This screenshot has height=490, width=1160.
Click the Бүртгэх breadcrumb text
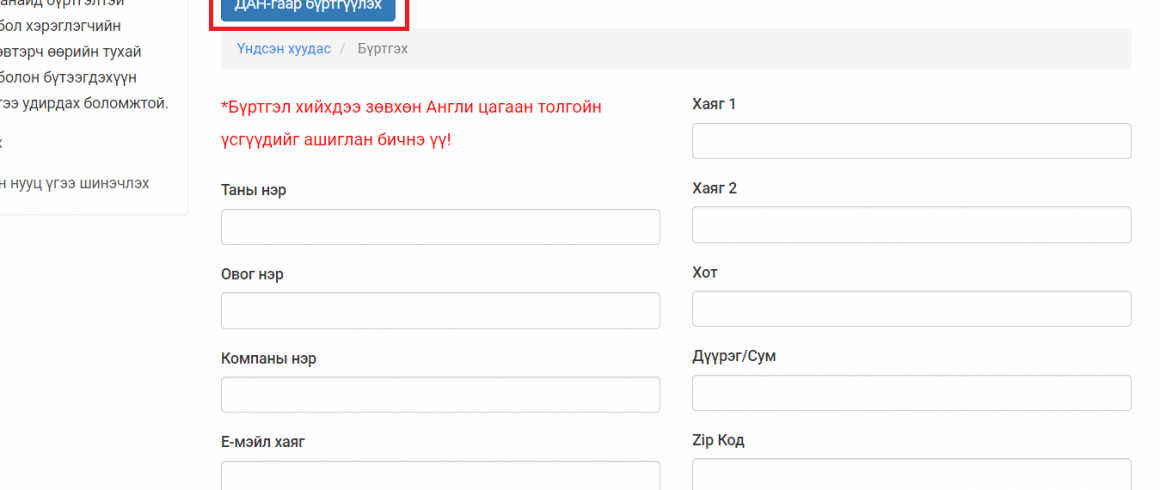pos(382,49)
